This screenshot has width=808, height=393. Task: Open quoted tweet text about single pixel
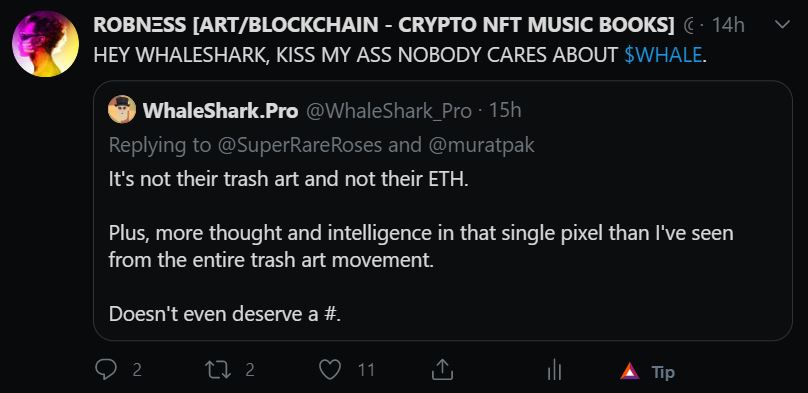[421, 247]
